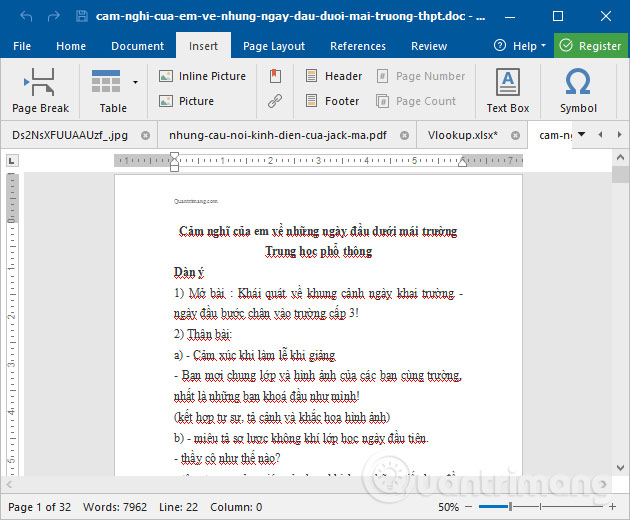Screen dimensions: 630x520
Task: Click the vertical scrollbar thumb
Action: click(x=620, y=175)
